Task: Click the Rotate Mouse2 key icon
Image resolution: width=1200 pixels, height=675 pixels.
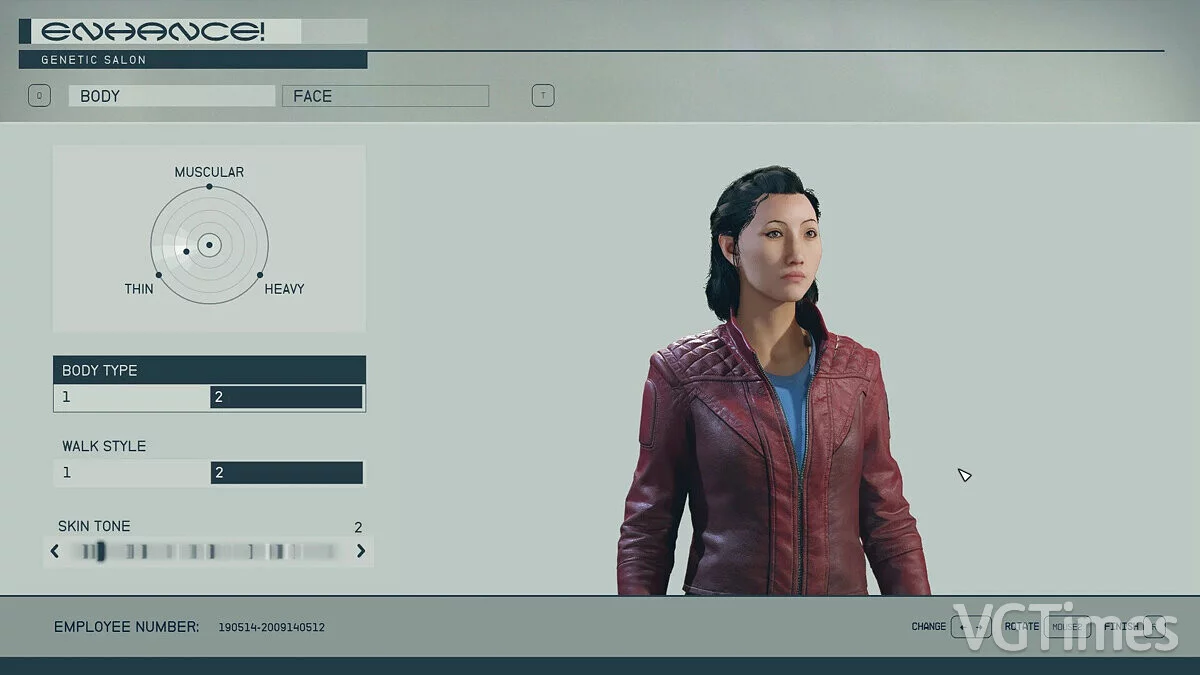Action: tap(1068, 627)
